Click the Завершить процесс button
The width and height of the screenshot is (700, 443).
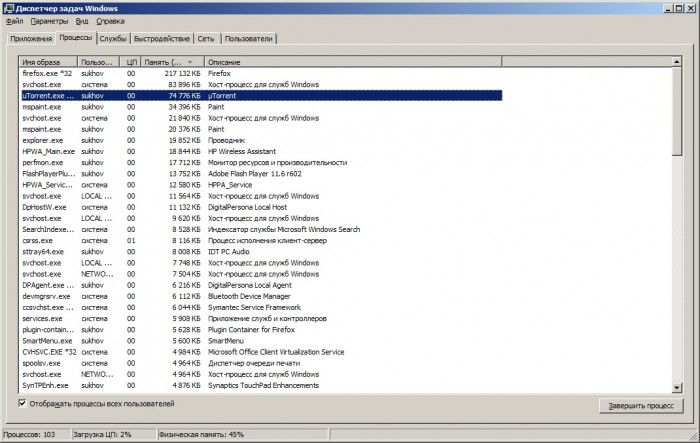641,406
